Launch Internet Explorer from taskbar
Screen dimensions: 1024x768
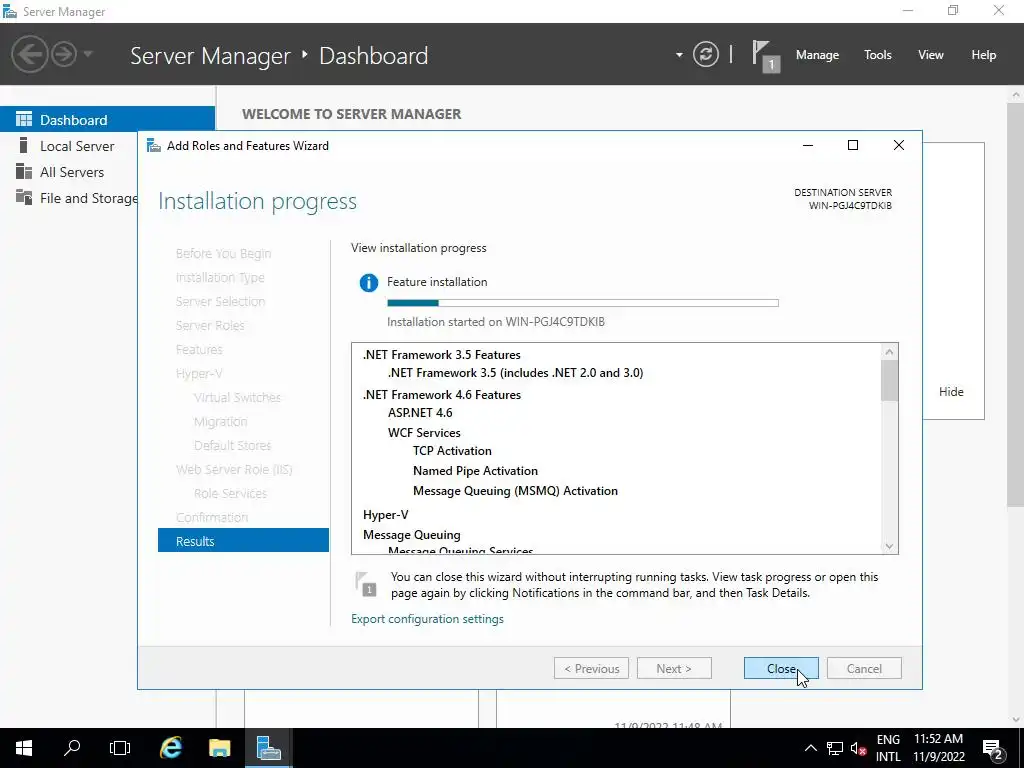pyautogui.click(x=170, y=748)
